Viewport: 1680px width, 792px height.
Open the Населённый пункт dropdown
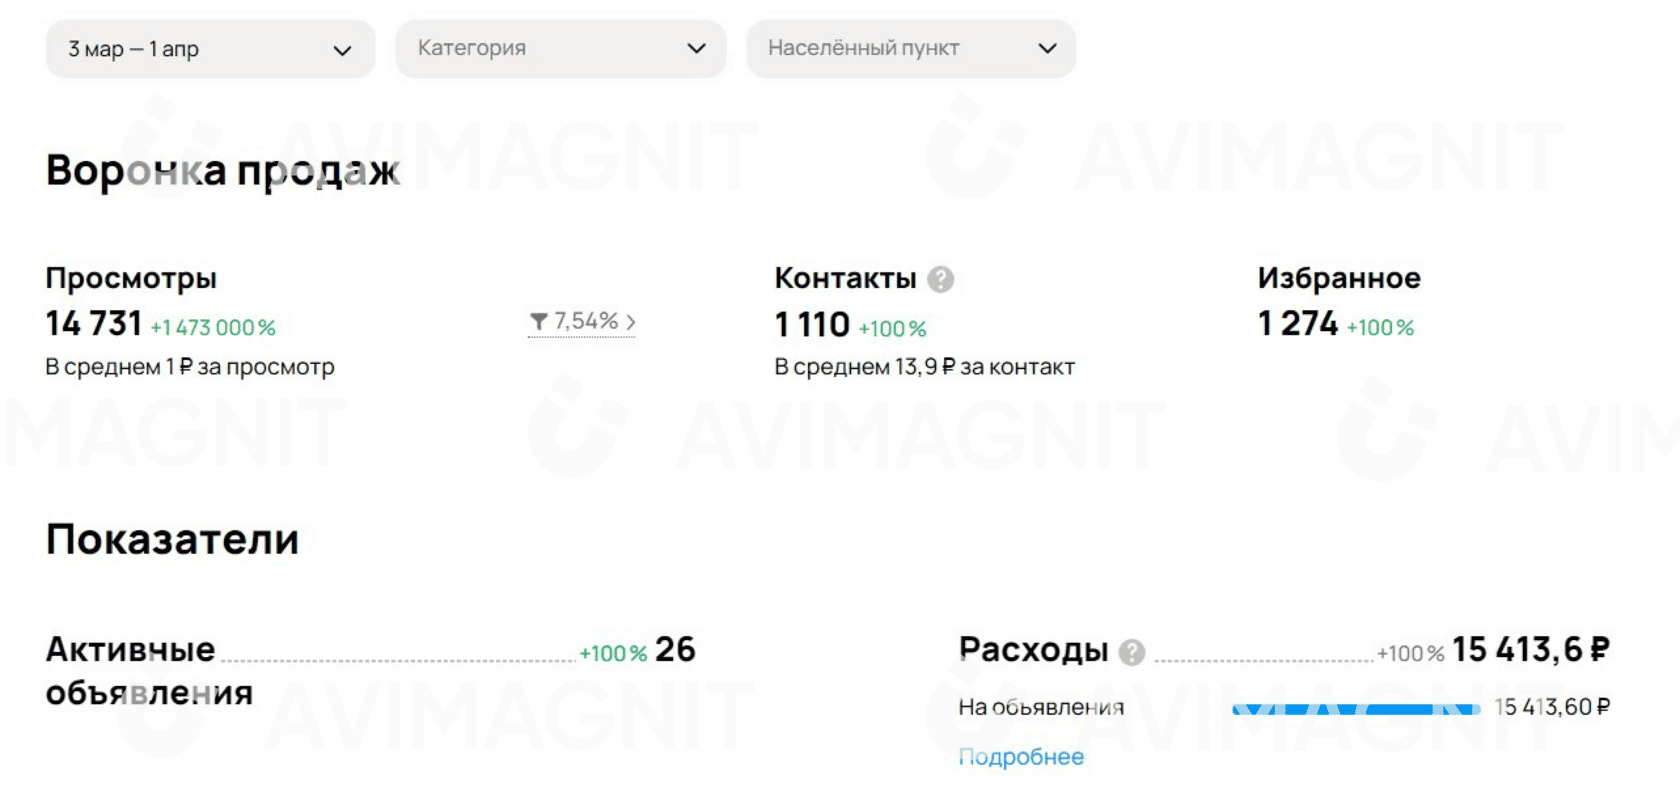tap(911, 48)
